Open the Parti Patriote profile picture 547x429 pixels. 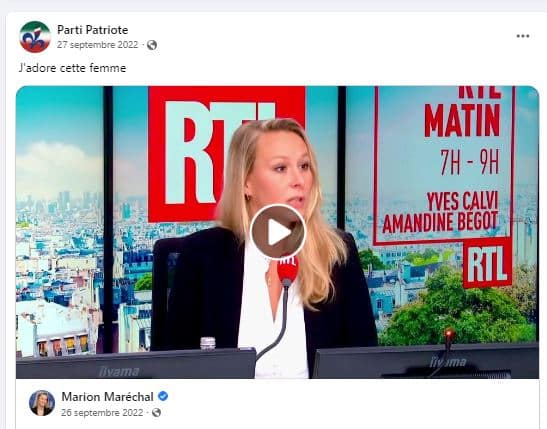tap(35, 37)
